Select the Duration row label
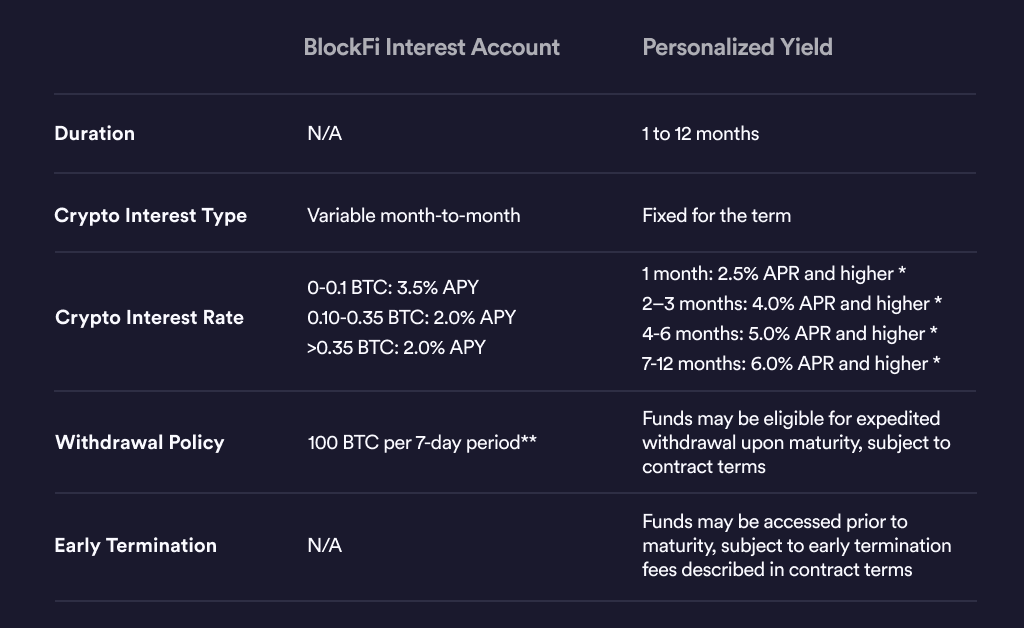This screenshot has width=1024, height=628. [94, 133]
